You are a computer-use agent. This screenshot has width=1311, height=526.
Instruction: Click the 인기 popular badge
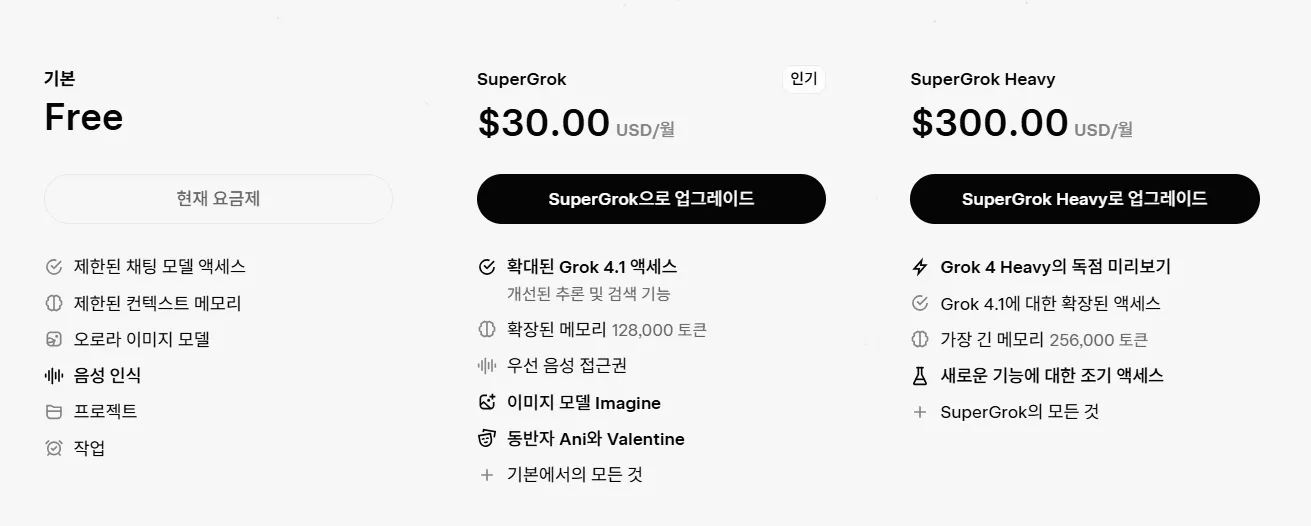click(x=803, y=80)
